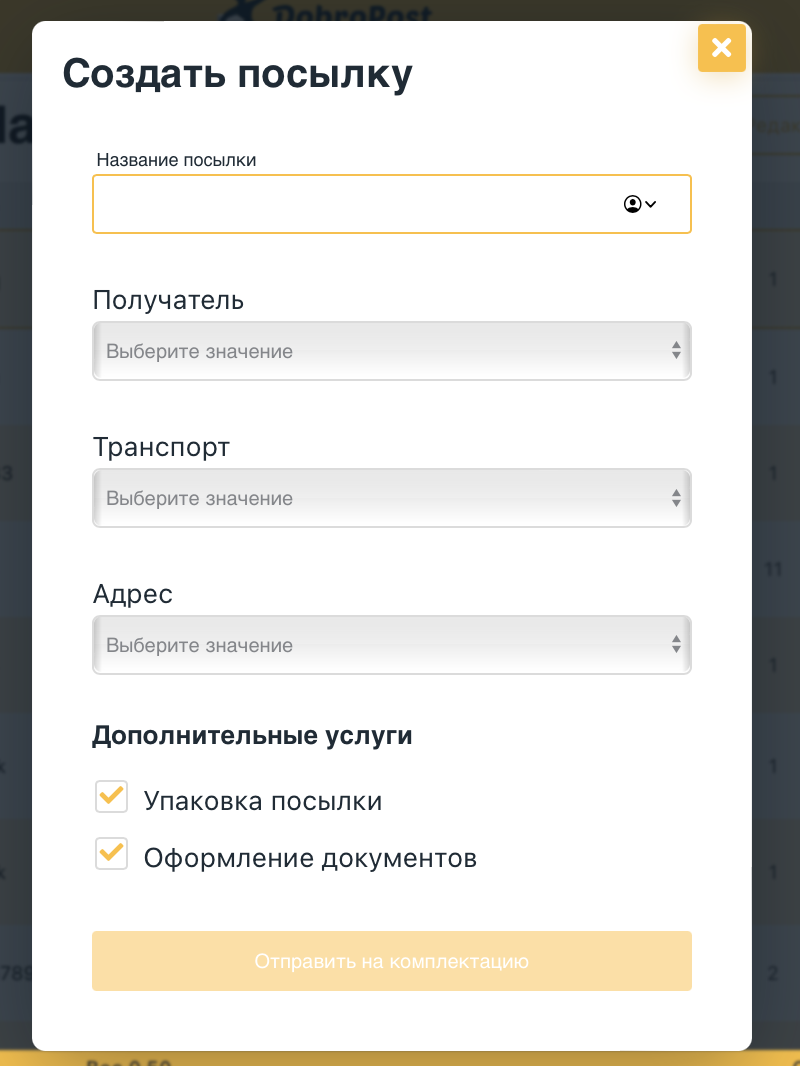This screenshot has width=800, height=1066.
Task: Click the Получатель label
Action: click(168, 300)
